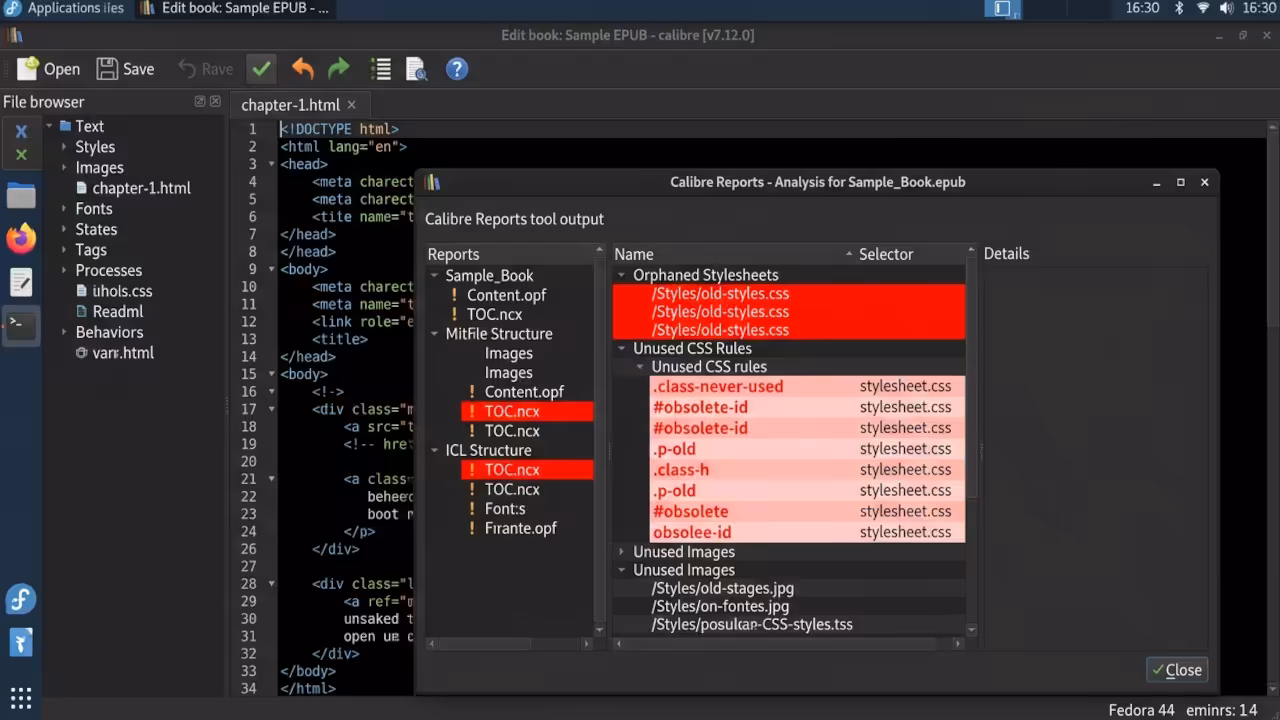
Task: Click the Reports pane horizontal scrollbar
Action: (x=511, y=644)
